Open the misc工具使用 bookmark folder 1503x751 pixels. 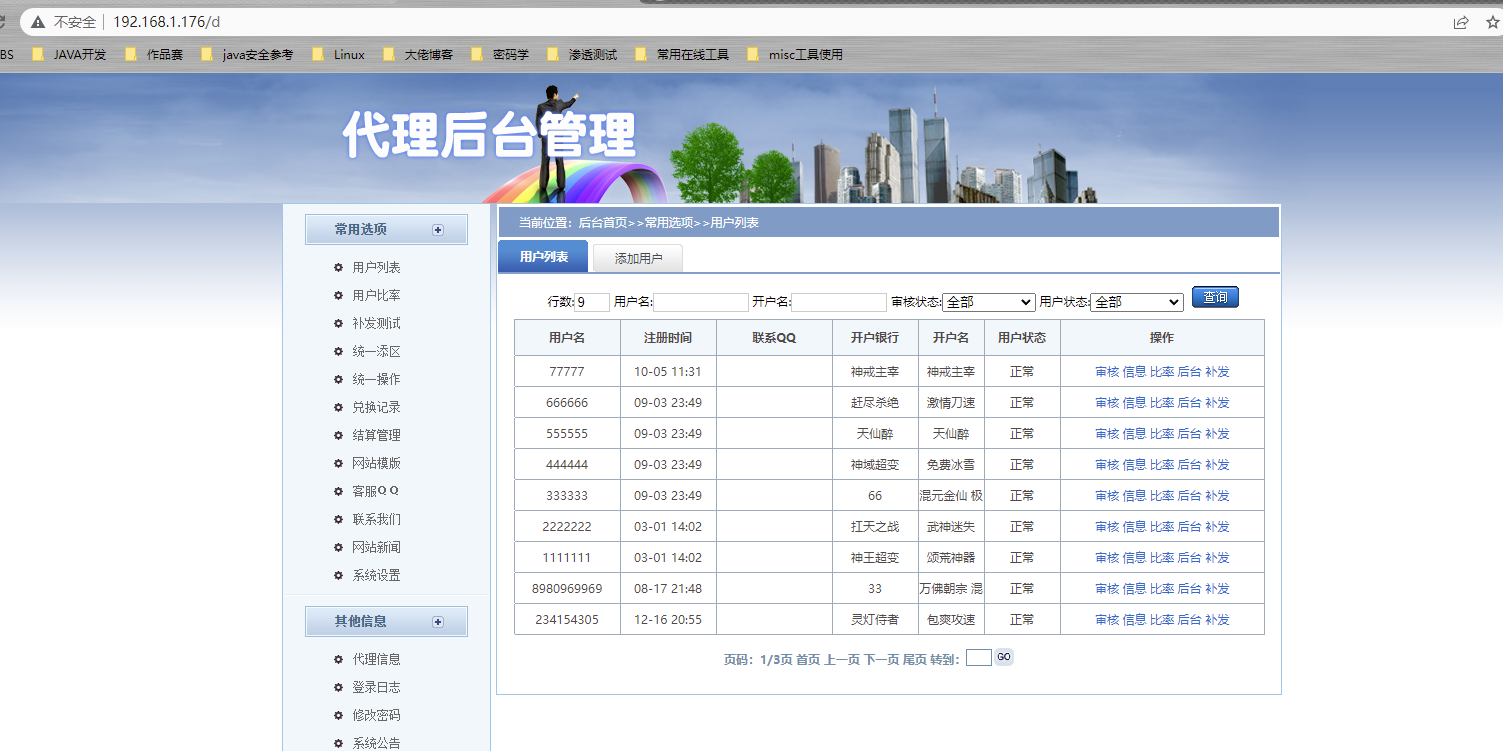coord(795,55)
